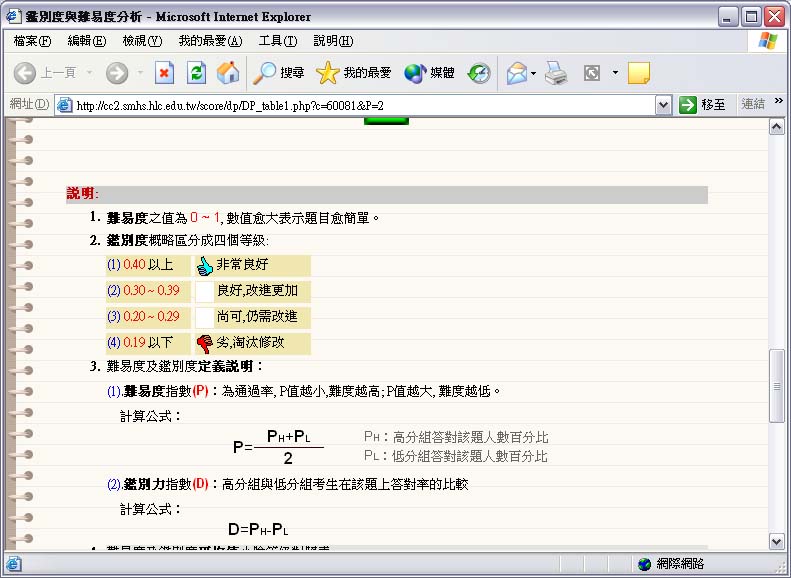Viewport: 791px width, 578px height.
Task: Refresh the current page
Action: pyautogui.click(x=197, y=73)
